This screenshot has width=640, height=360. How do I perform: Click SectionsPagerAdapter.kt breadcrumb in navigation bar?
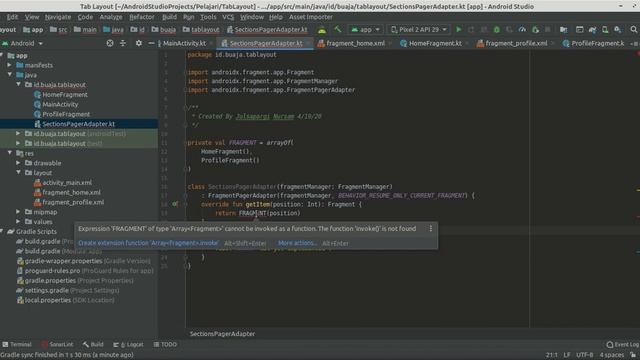(267, 29)
